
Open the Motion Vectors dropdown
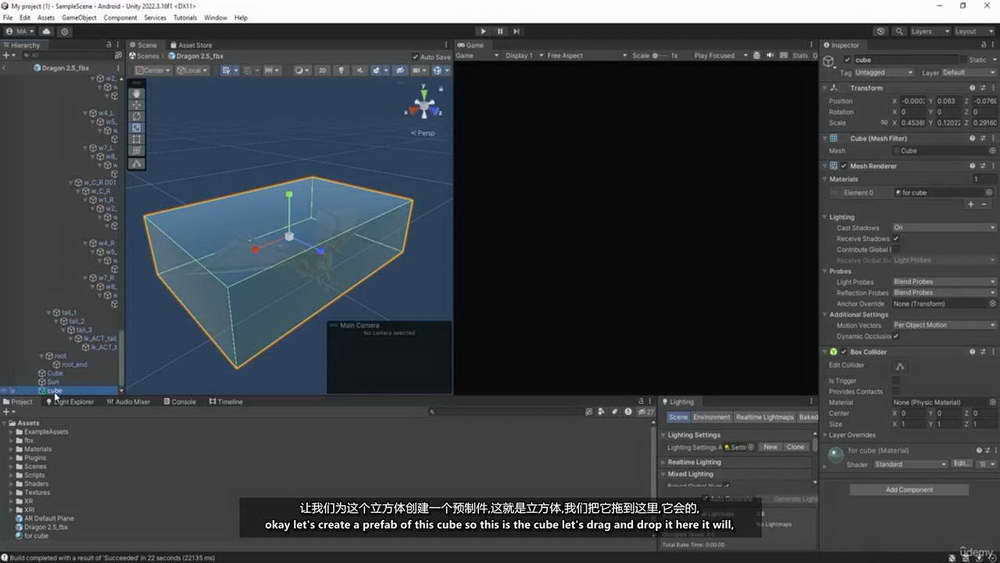coord(944,325)
